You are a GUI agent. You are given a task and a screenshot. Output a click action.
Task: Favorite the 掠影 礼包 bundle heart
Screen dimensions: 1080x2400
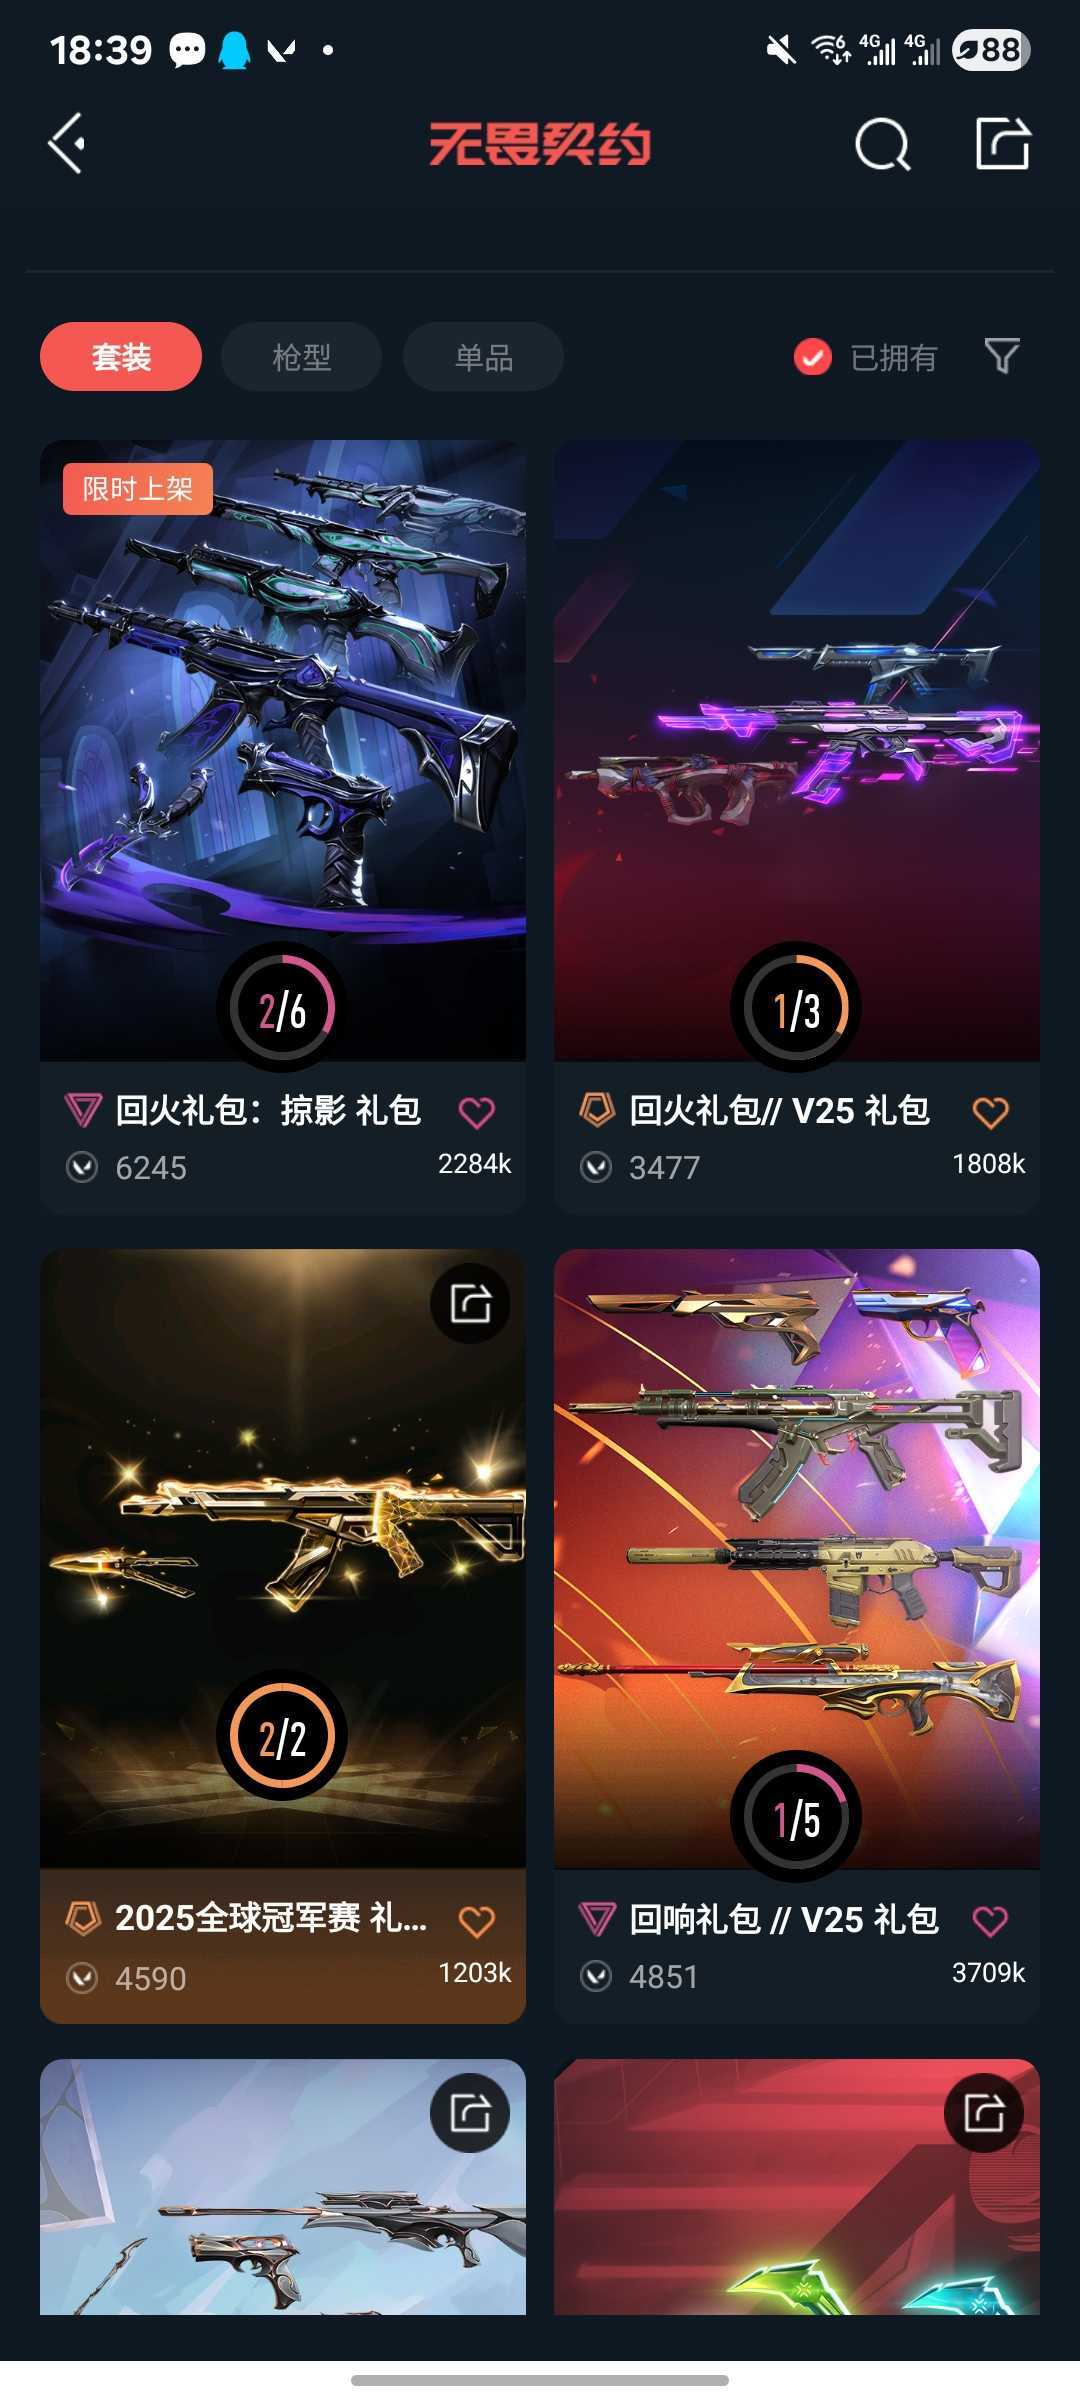click(476, 1112)
